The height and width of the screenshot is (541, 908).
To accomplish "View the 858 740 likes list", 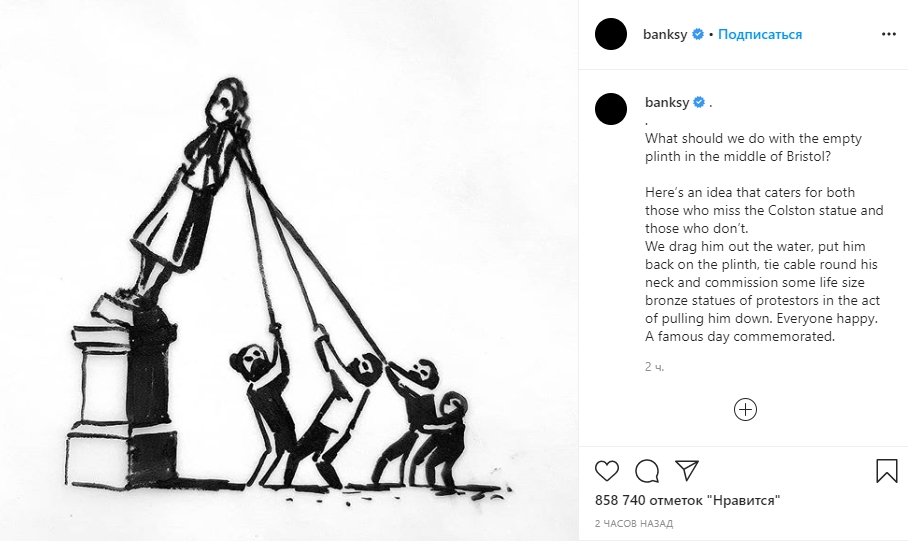I will coord(686,500).
